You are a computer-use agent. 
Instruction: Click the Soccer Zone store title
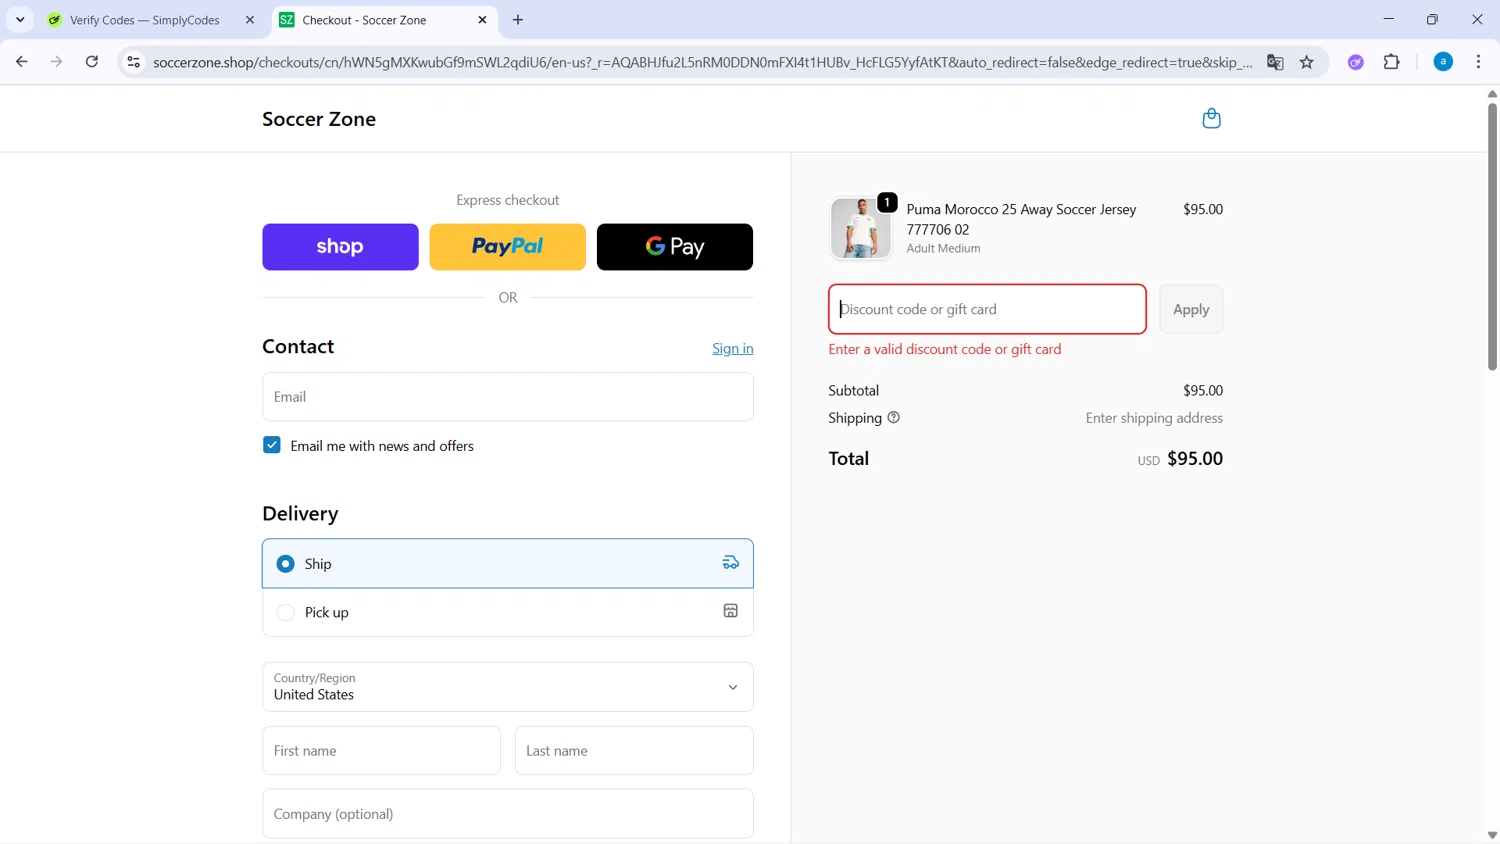click(x=319, y=119)
